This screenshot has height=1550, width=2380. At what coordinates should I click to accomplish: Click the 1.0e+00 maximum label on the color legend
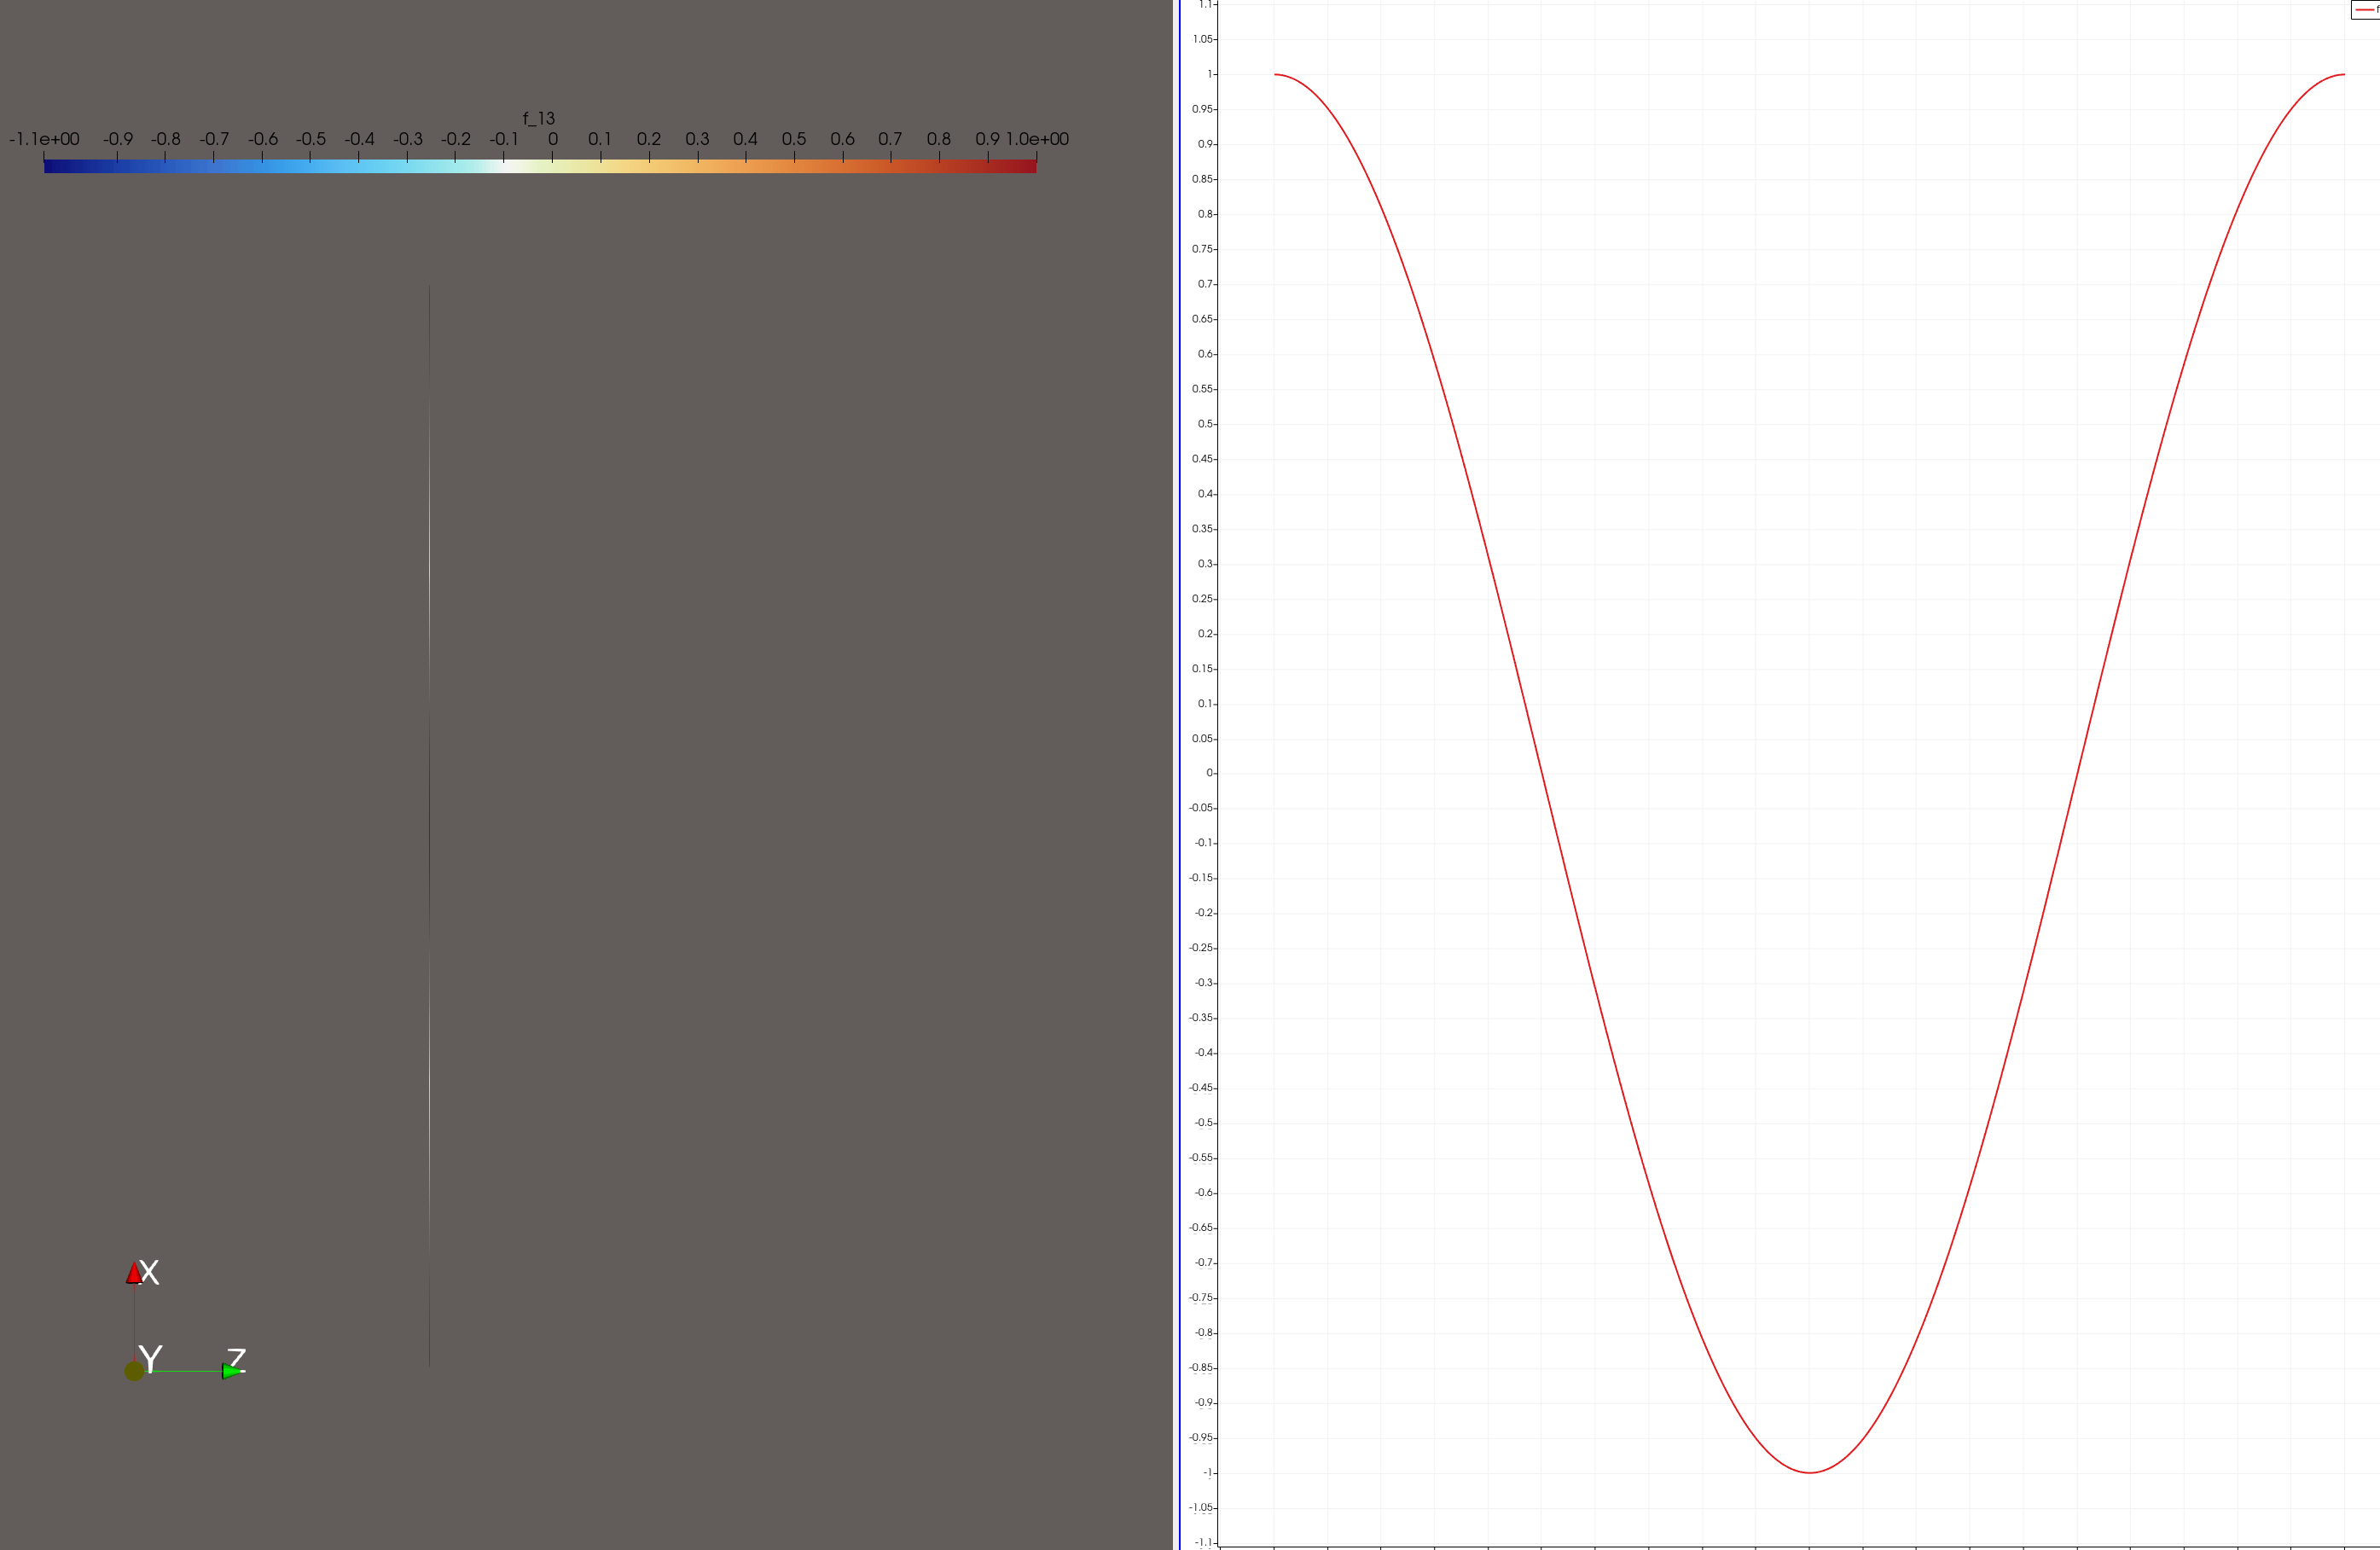tap(1037, 139)
